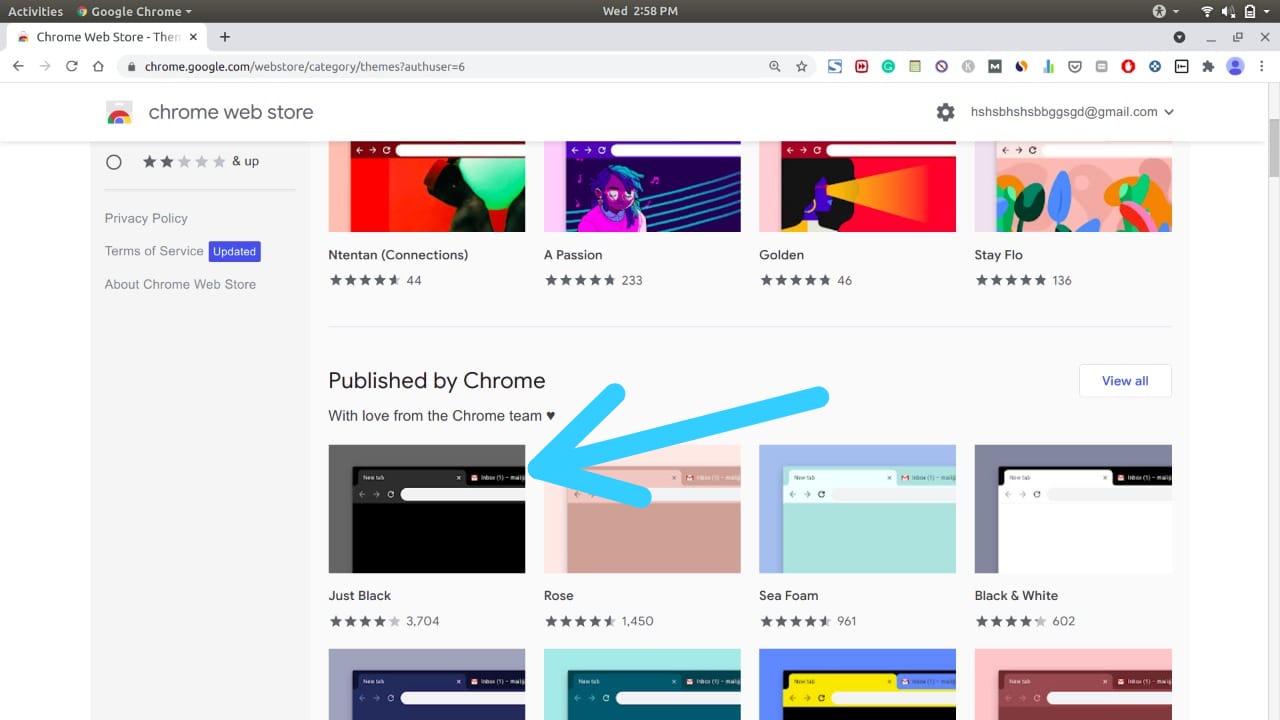1280x720 pixels.
Task: Click the black boxed-arrow extension icon
Action: (1181, 66)
